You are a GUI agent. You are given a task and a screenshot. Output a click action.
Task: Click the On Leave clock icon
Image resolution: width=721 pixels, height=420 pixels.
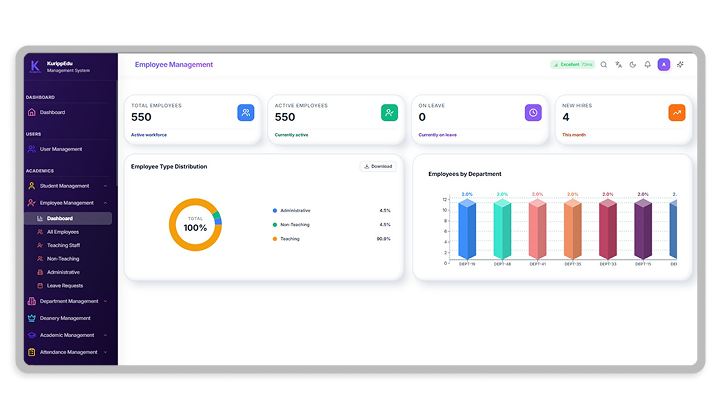tap(533, 113)
